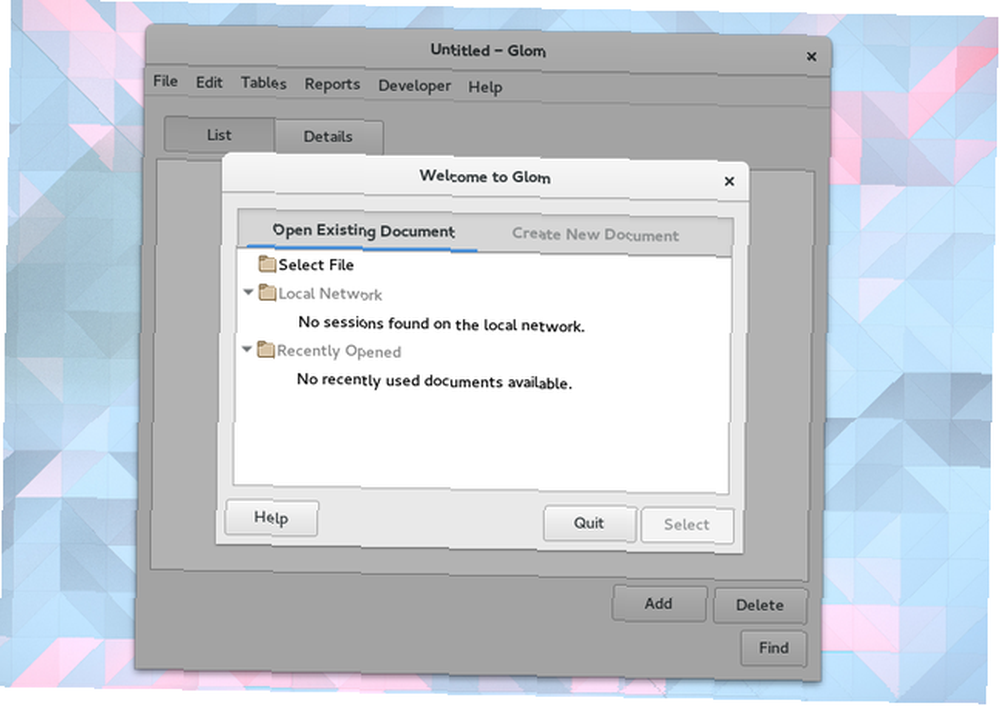Click the Select button in dialog
Viewport: 1000px width, 706px height.
(687, 525)
